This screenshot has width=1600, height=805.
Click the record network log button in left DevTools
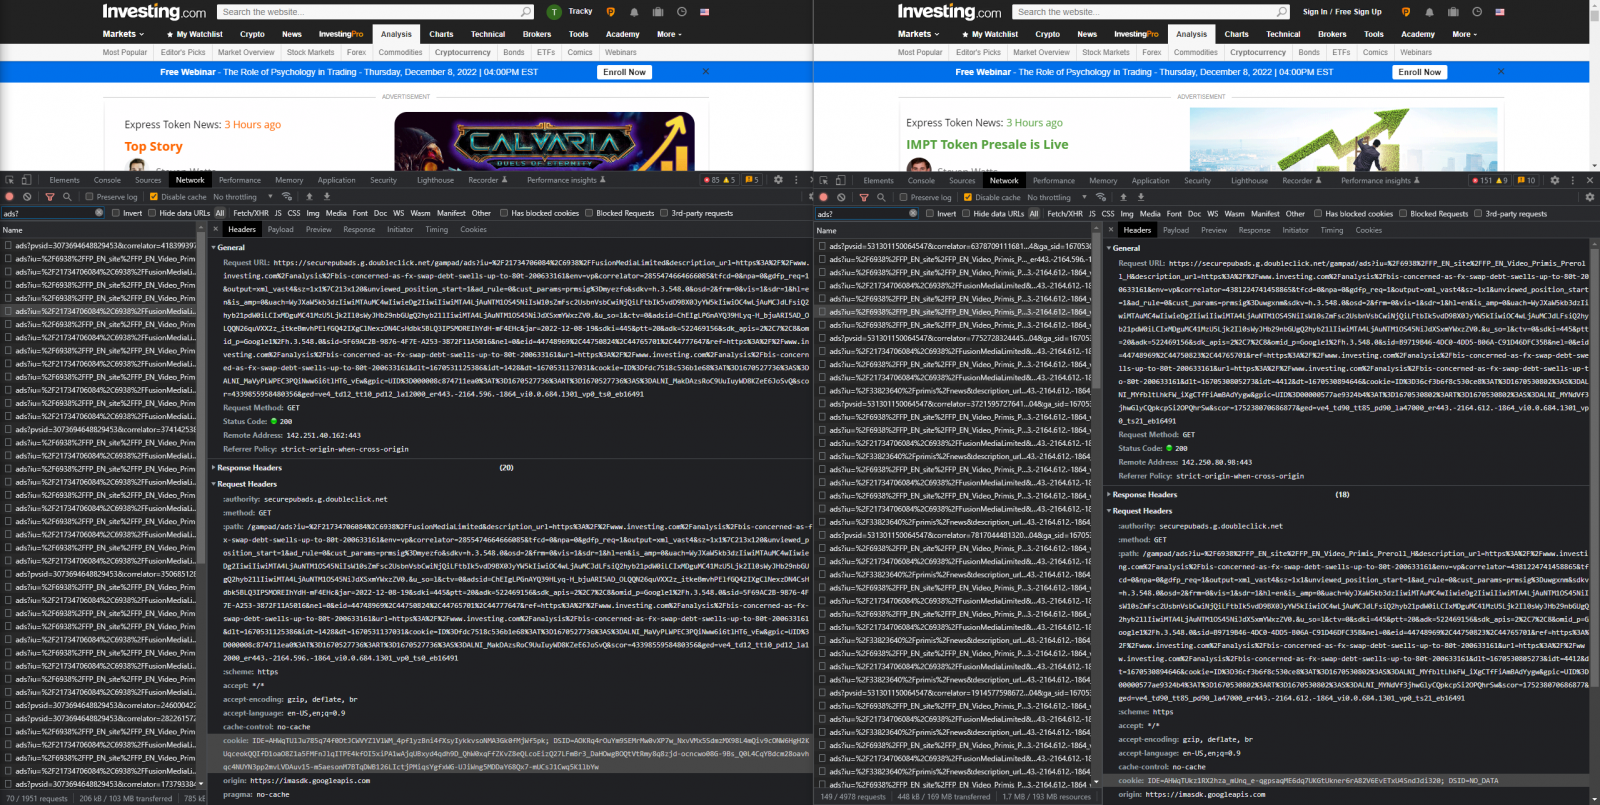10,197
